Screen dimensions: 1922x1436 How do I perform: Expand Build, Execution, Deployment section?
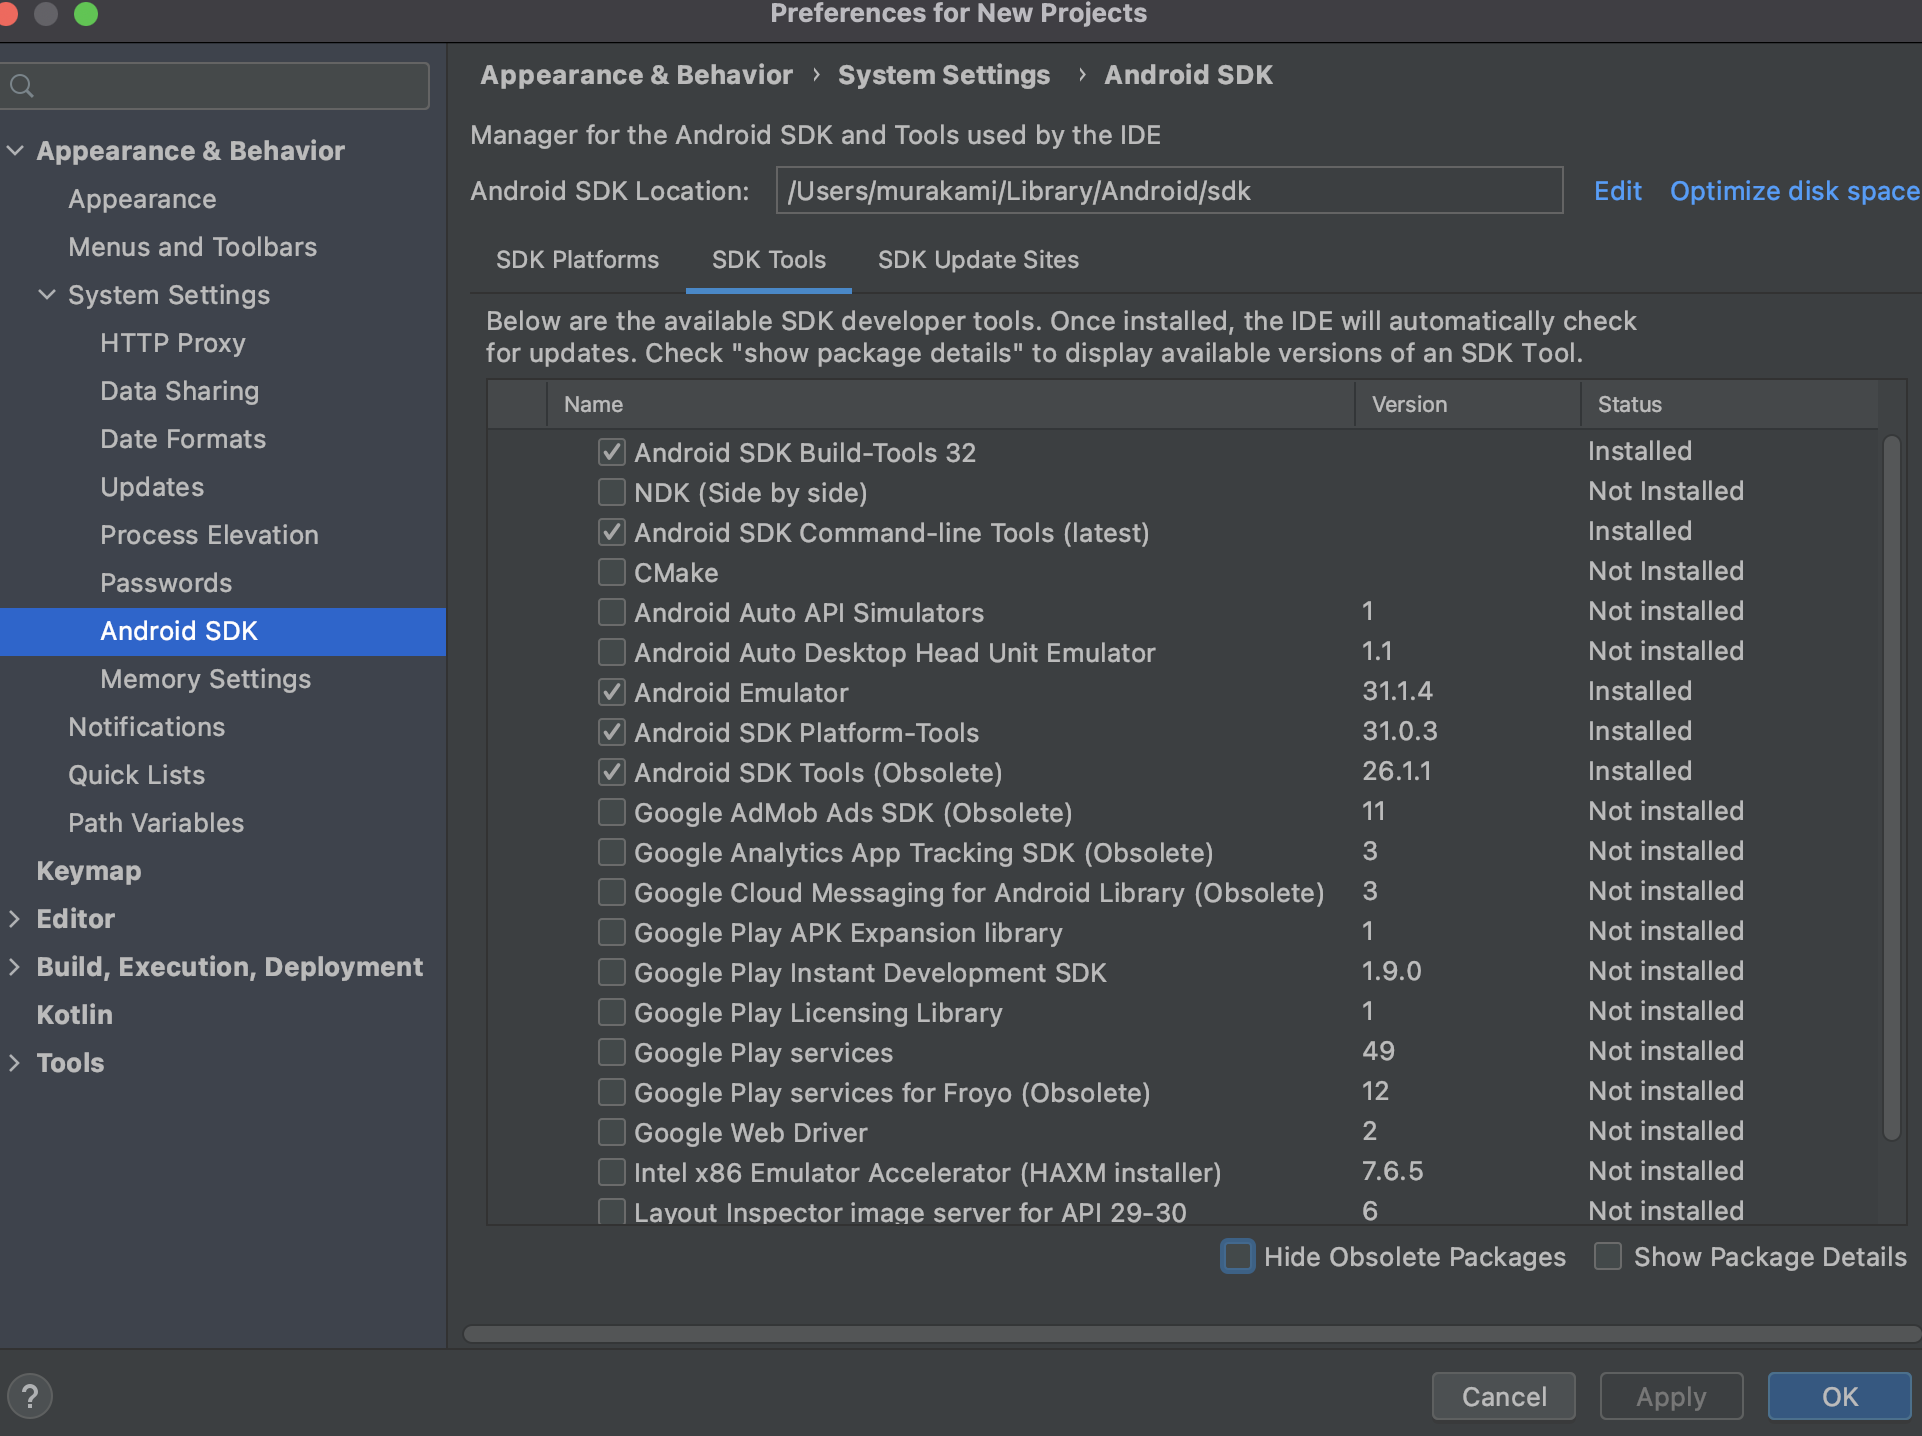[15, 967]
